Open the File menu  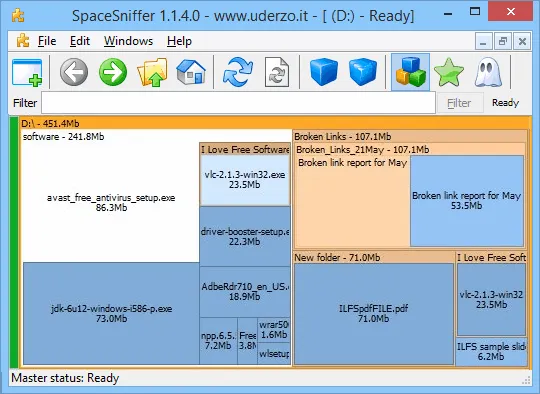(x=47, y=41)
